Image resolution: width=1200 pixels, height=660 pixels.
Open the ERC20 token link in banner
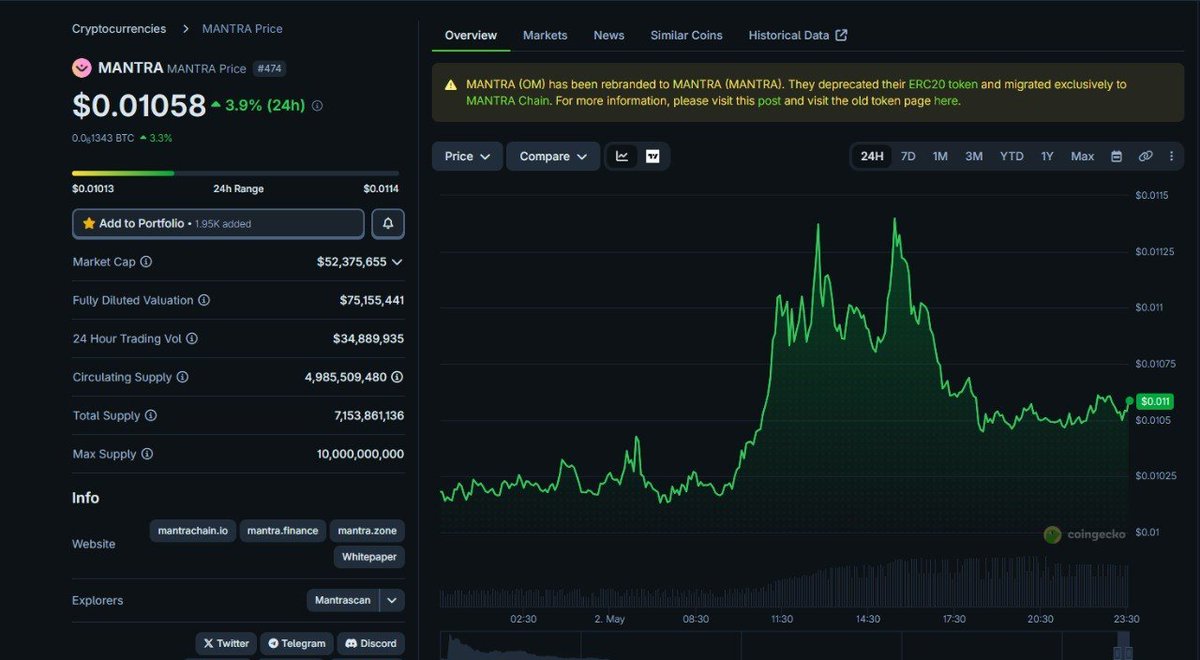click(x=943, y=85)
